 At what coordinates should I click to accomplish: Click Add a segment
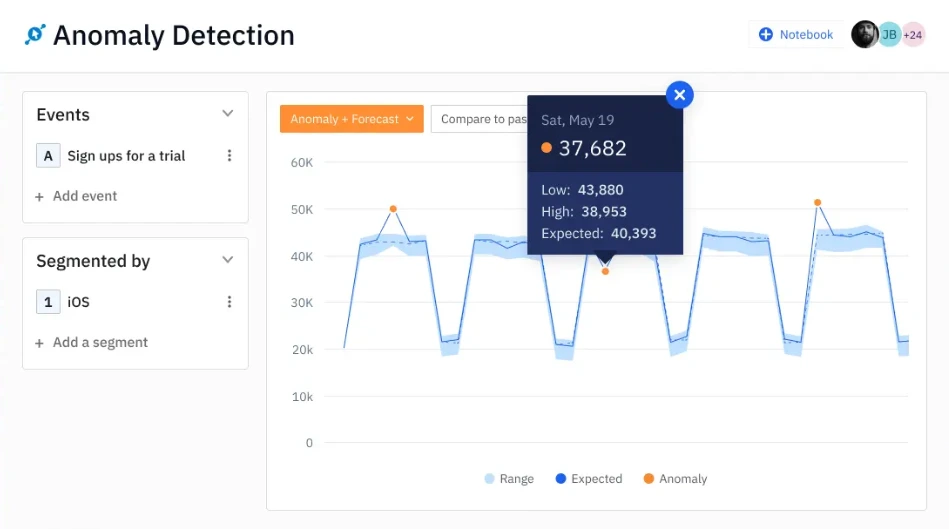pyautogui.click(x=91, y=343)
